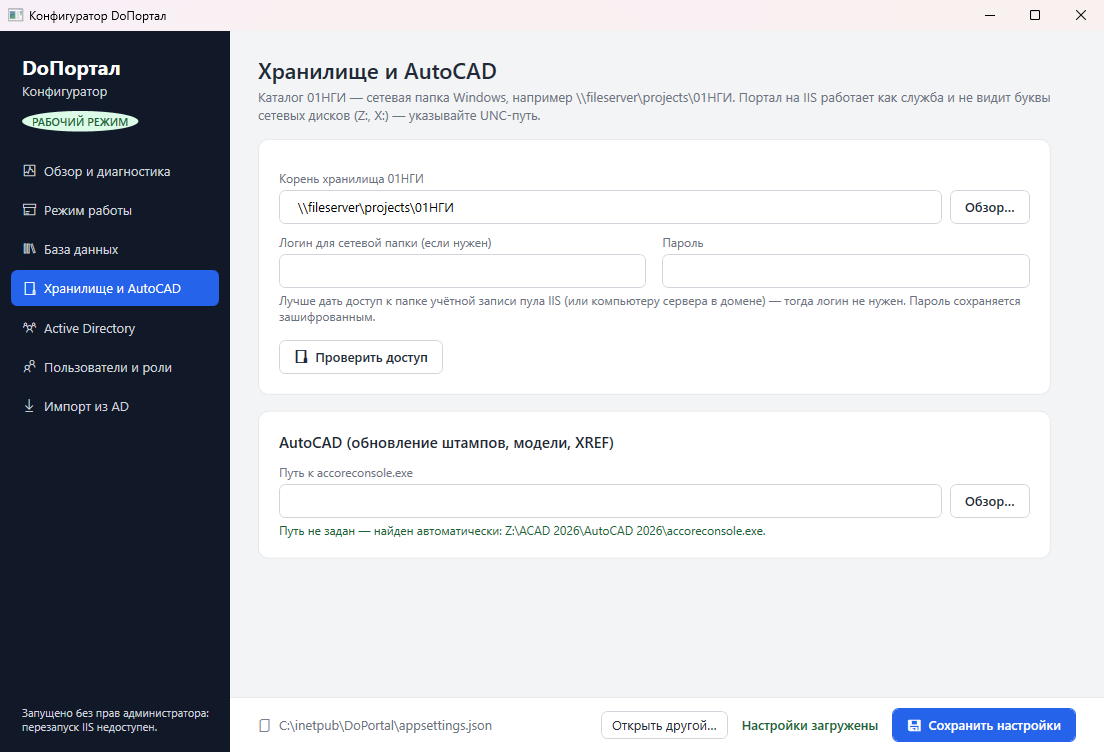1104x752 pixels.
Task: Go to the База данных section
Action: coord(115,249)
